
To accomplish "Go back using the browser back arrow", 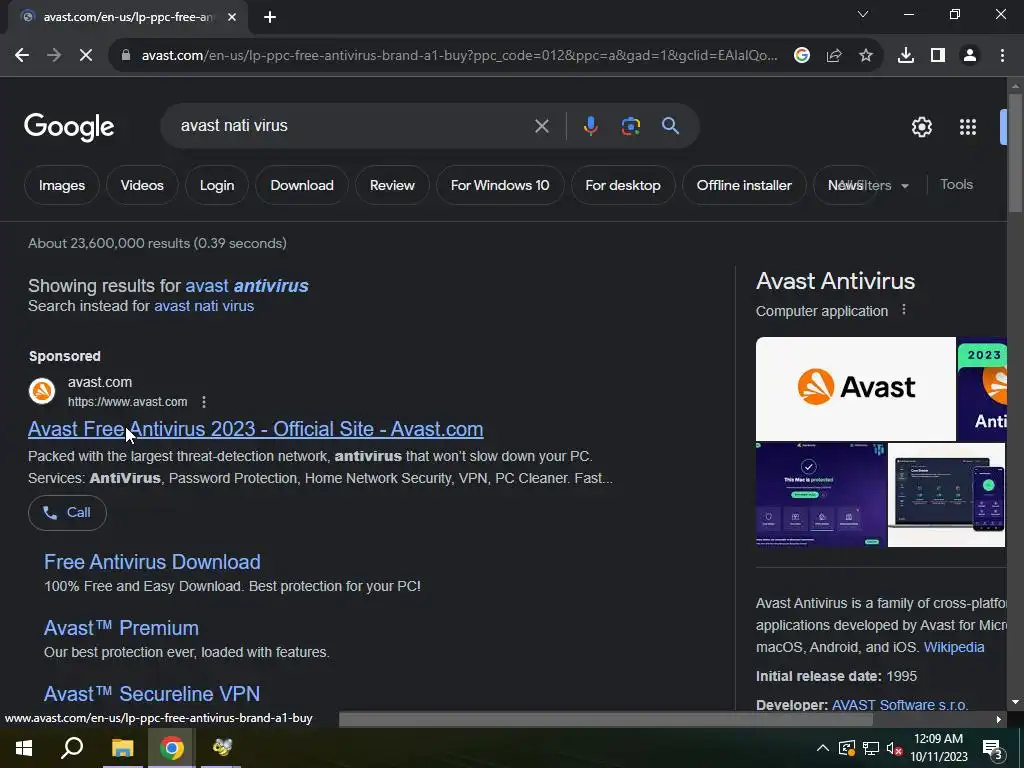I will point(22,56).
